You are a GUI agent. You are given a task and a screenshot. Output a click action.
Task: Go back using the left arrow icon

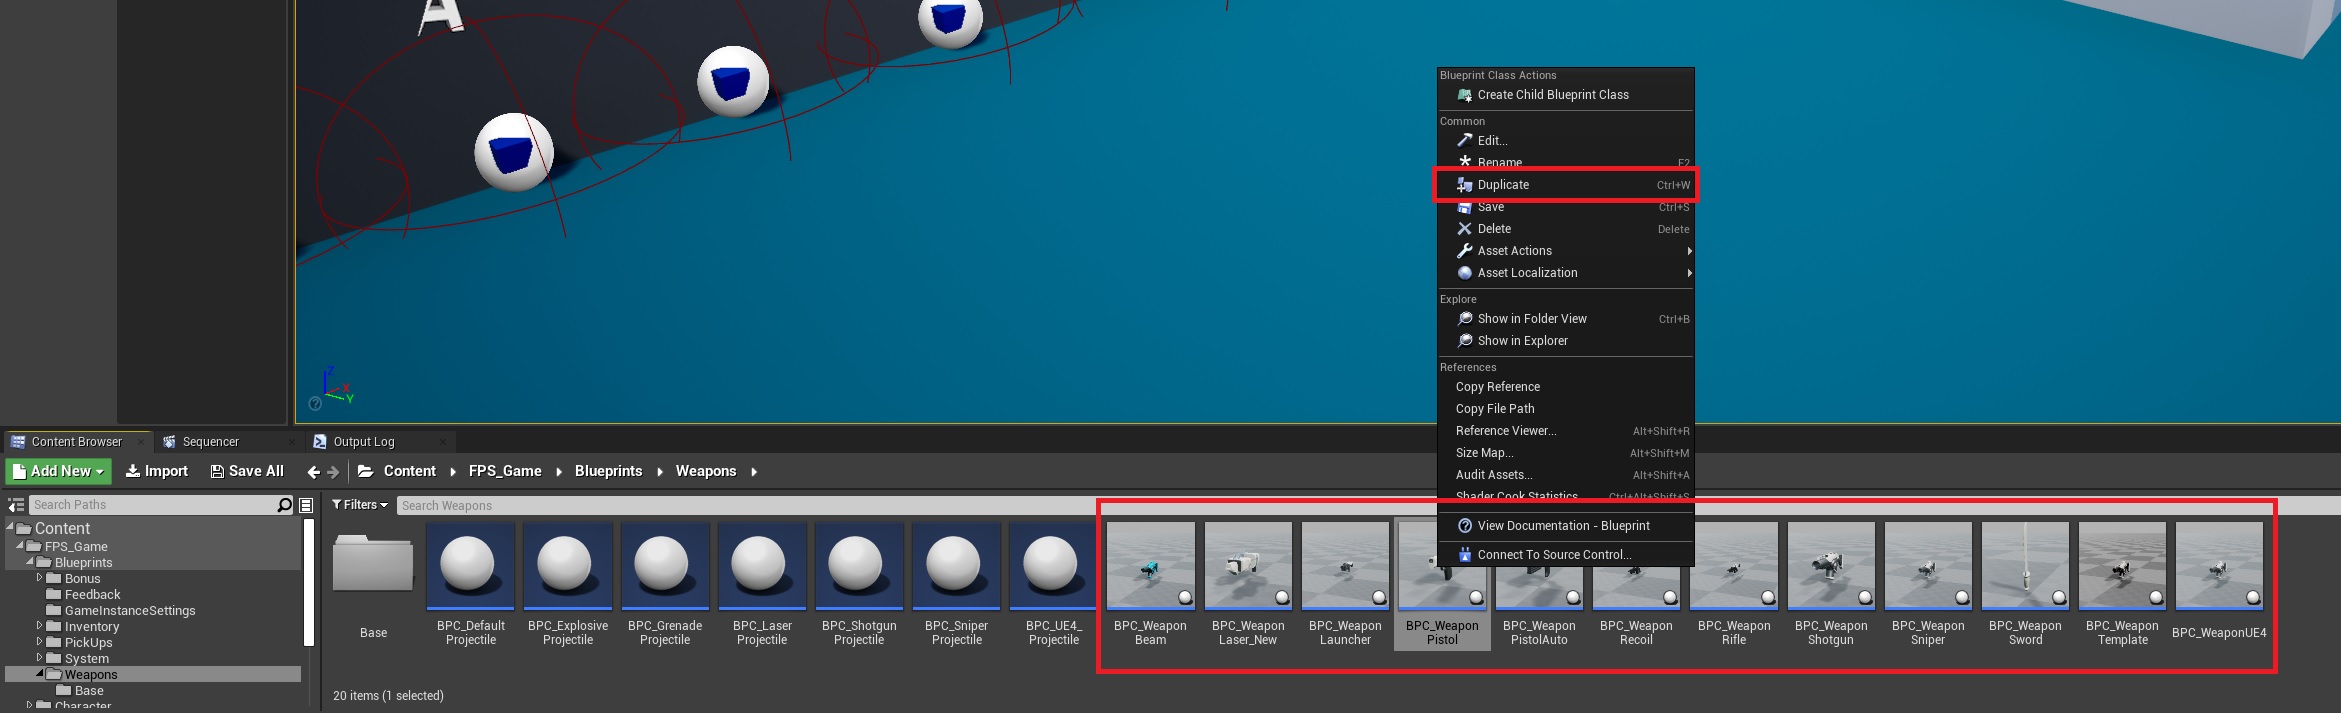[x=314, y=472]
